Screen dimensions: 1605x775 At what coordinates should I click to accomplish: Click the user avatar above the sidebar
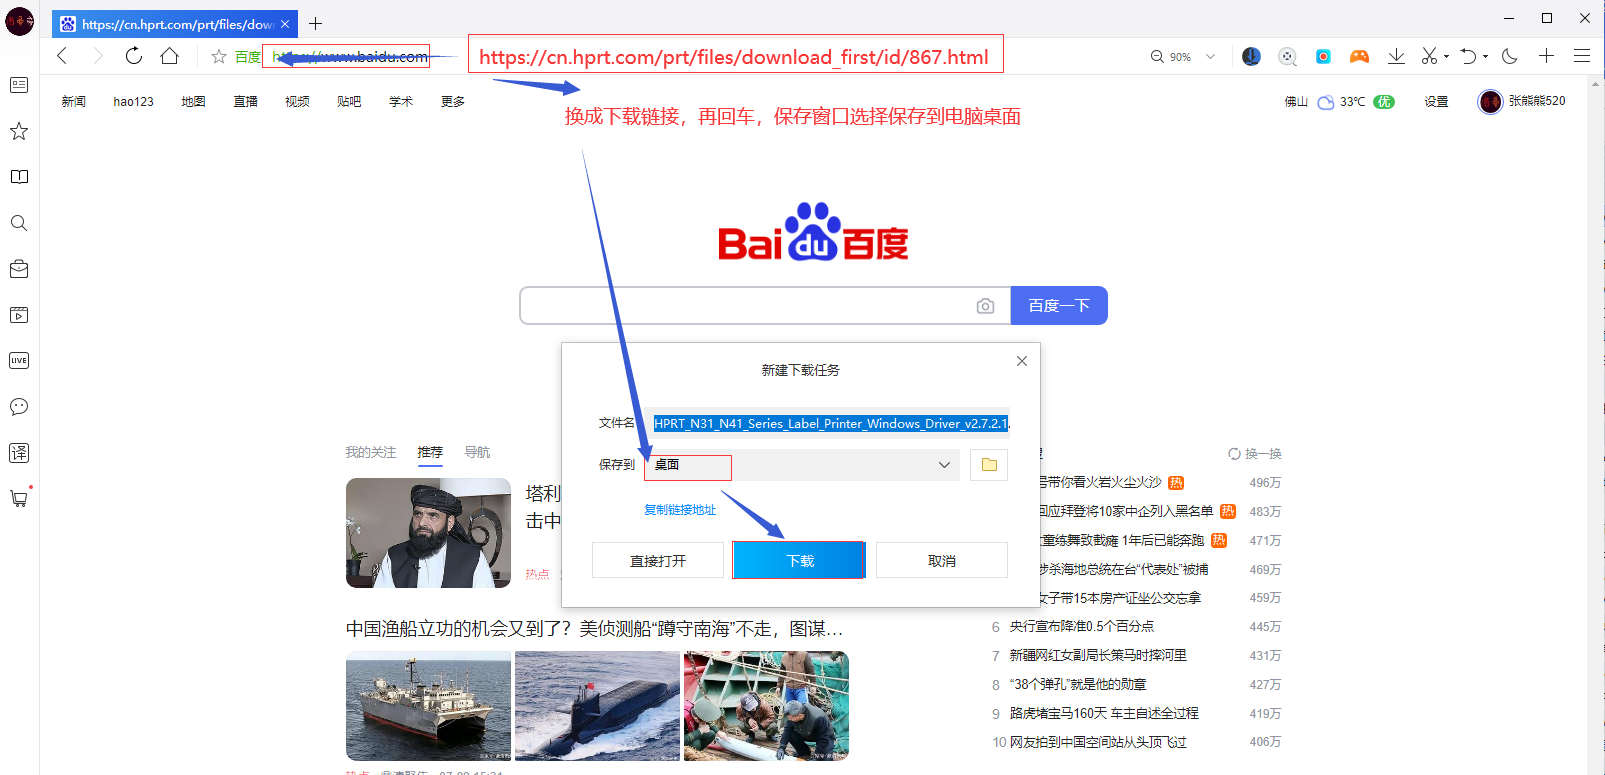pos(19,21)
